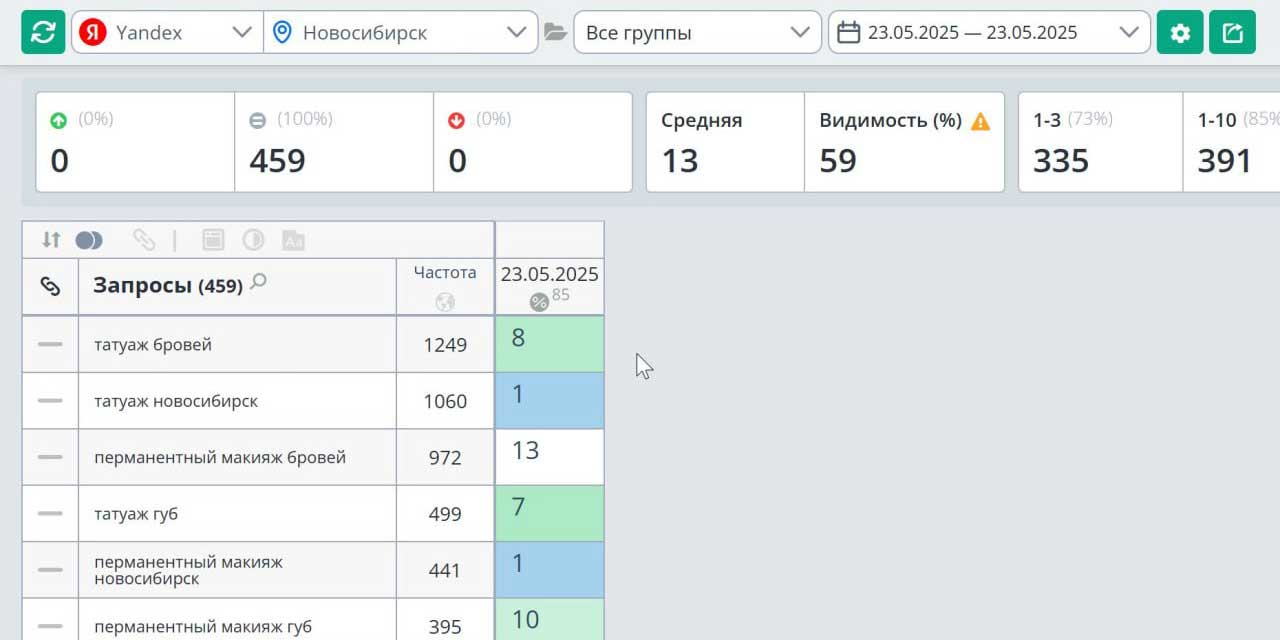Click the chain link icon in table toolbar
Viewport: 1280px width, 640px height.
tap(144, 240)
